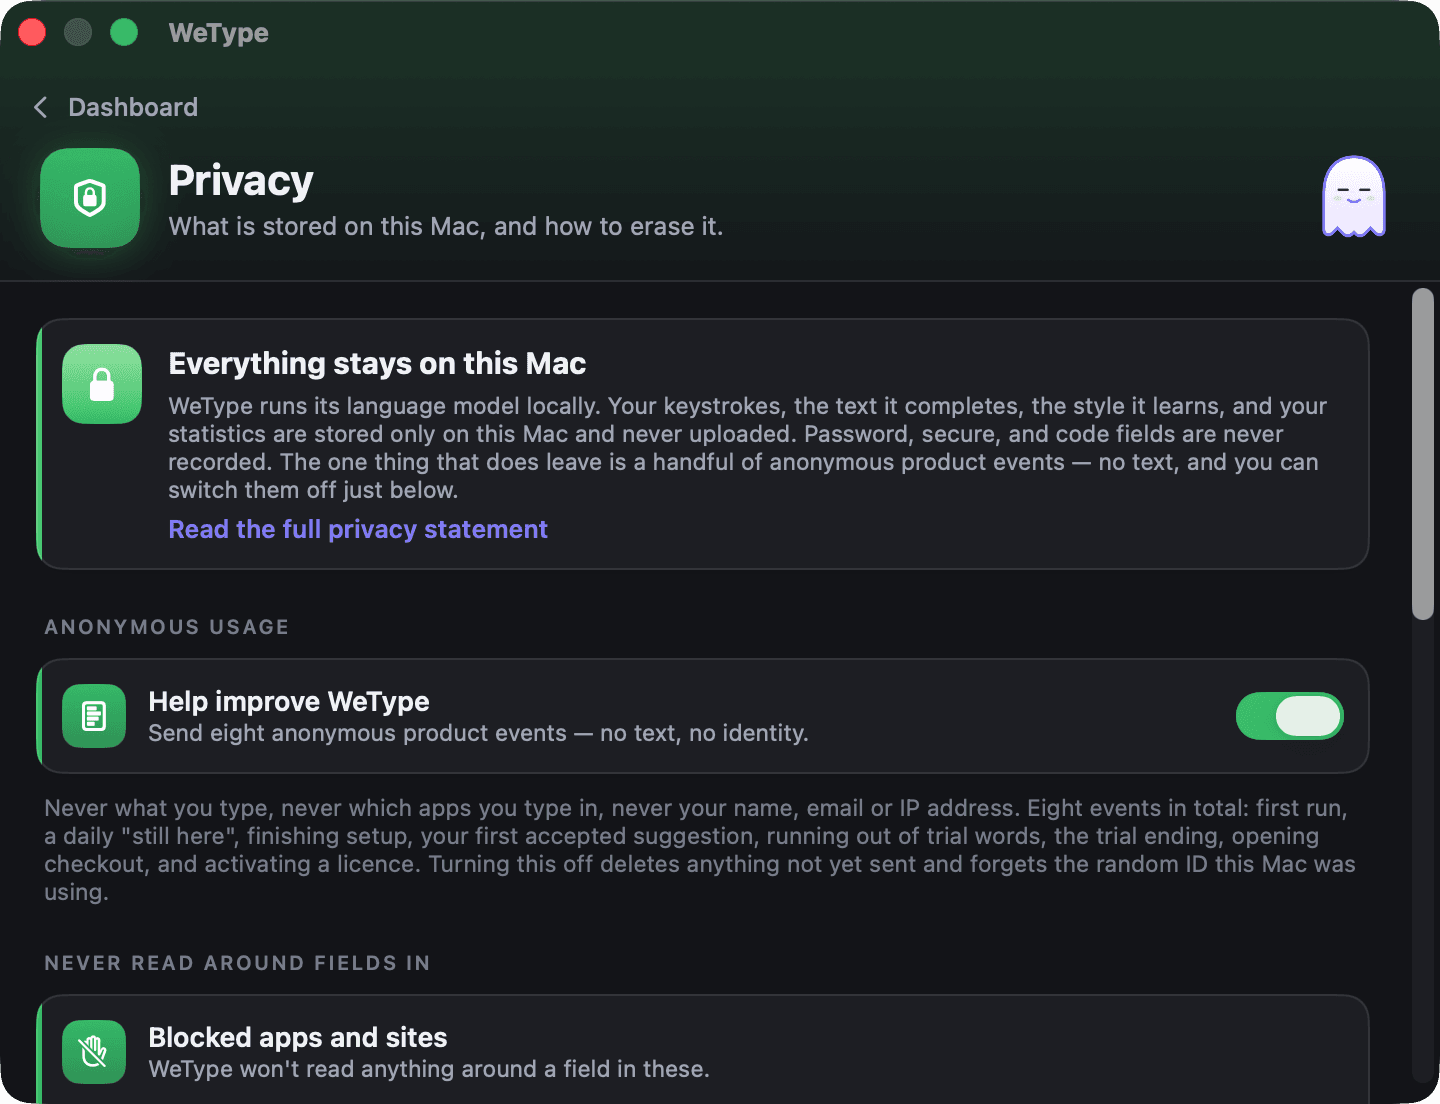Click the 'WeType runs its language model locally' paragraph
Image resolution: width=1440 pixels, height=1104 pixels.
click(748, 448)
